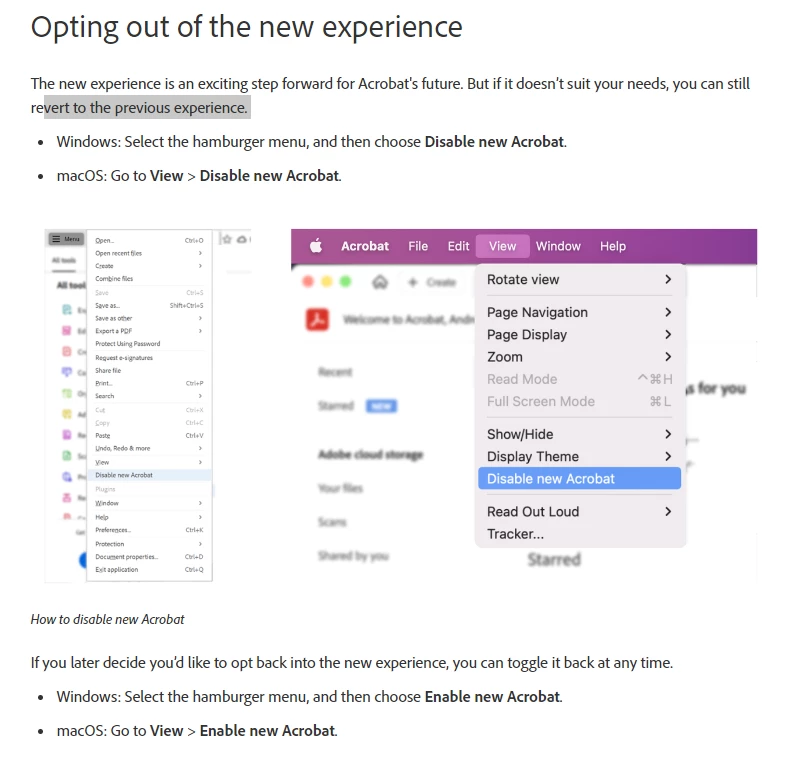
Task: Open Help menu in macOS menu bar
Action: 613,246
